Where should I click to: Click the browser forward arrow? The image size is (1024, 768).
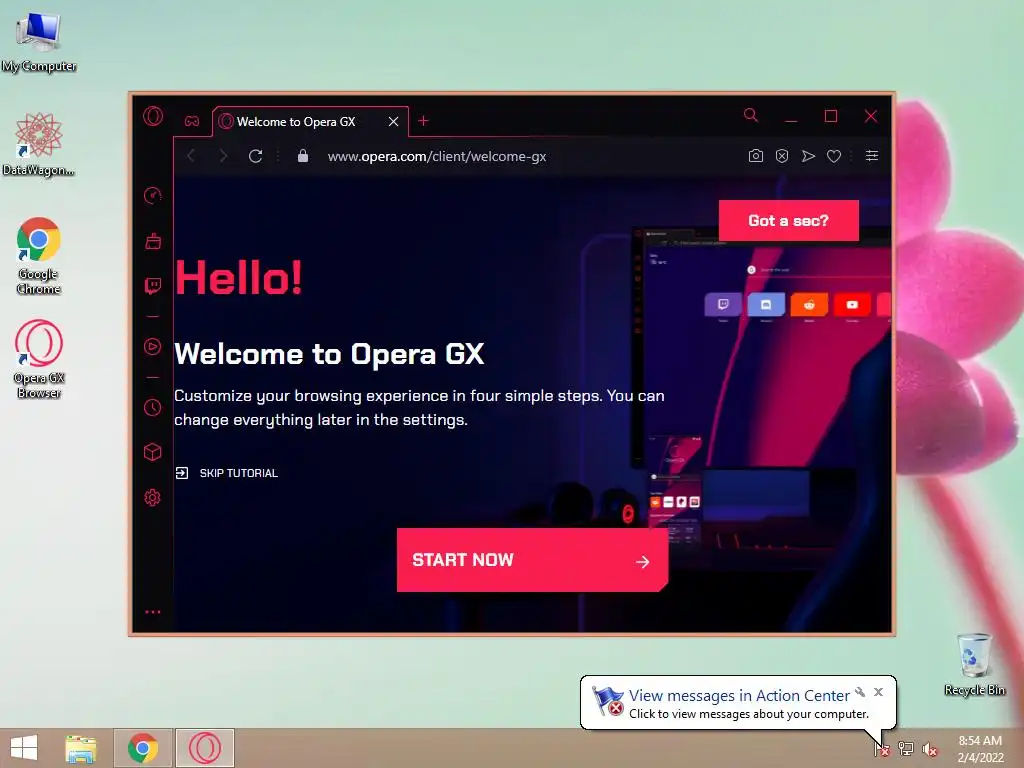(223, 156)
